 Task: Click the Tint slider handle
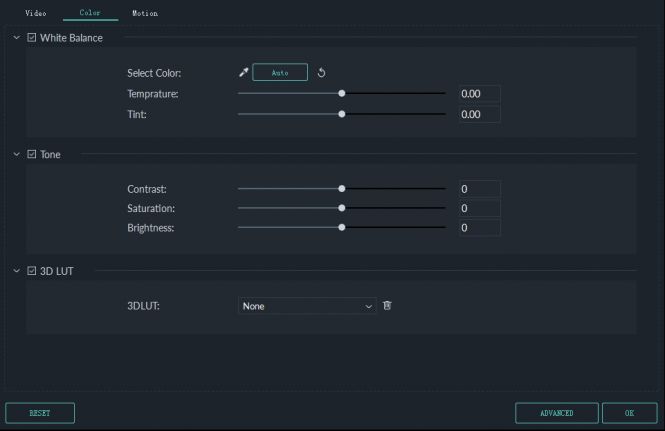click(x=342, y=114)
